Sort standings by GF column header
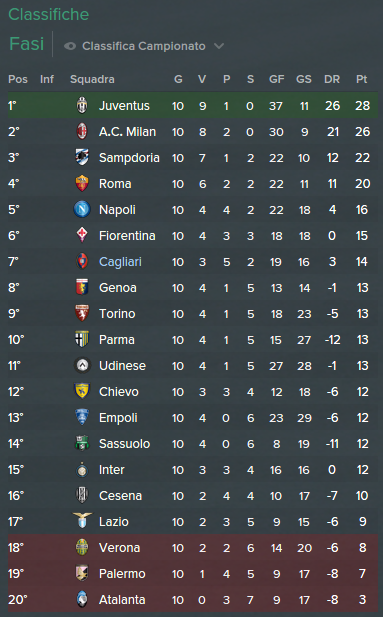Viewport: 383px width, 617px height. tap(276, 79)
